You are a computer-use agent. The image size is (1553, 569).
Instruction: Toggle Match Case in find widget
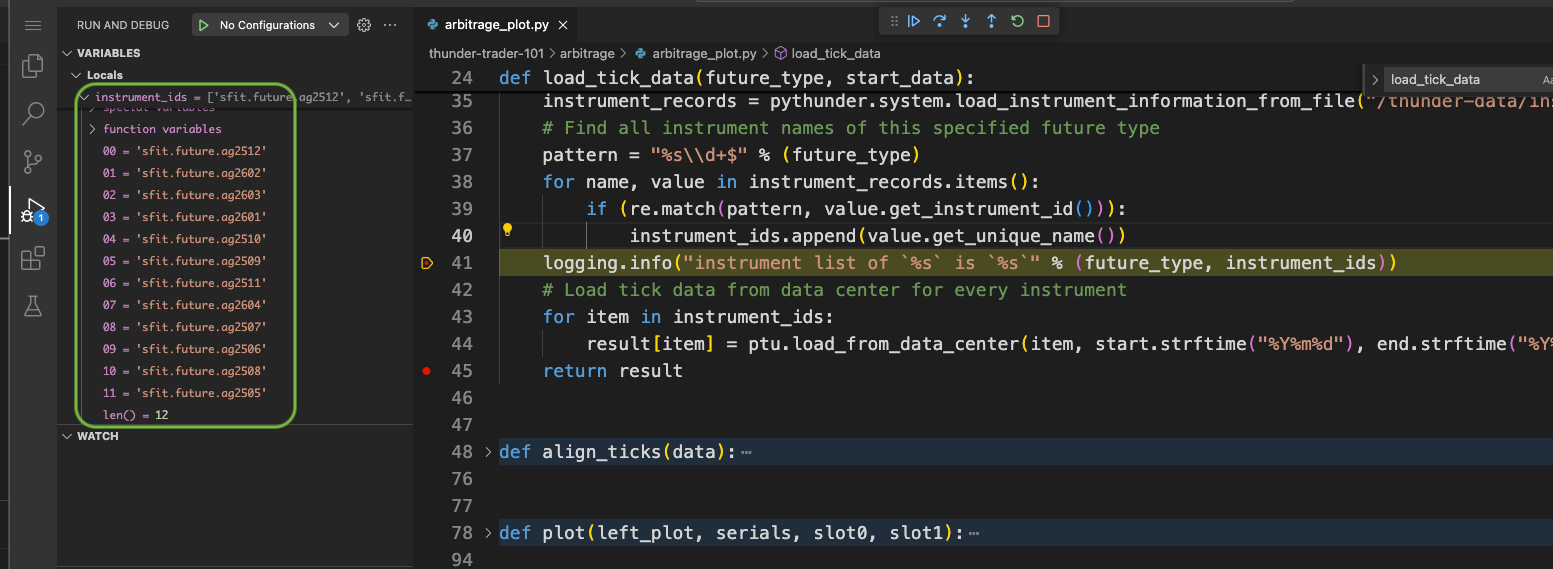click(1546, 80)
